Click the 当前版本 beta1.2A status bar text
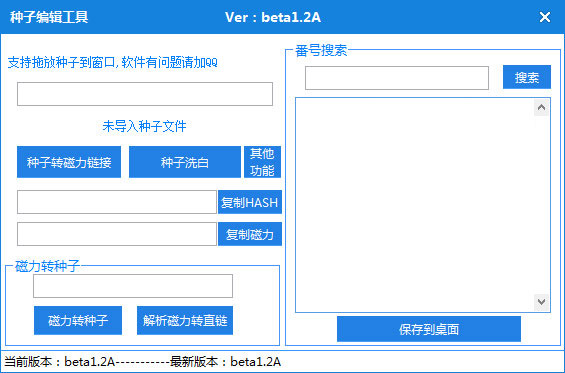Image resolution: width=565 pixels, height=373 pixels. coord(59,361)
